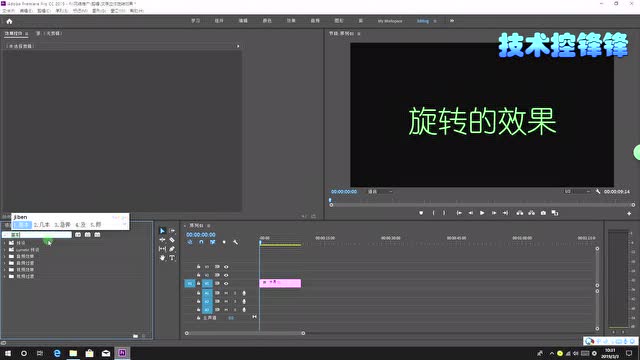Toggle lock on V3 track

pos(199,267)
